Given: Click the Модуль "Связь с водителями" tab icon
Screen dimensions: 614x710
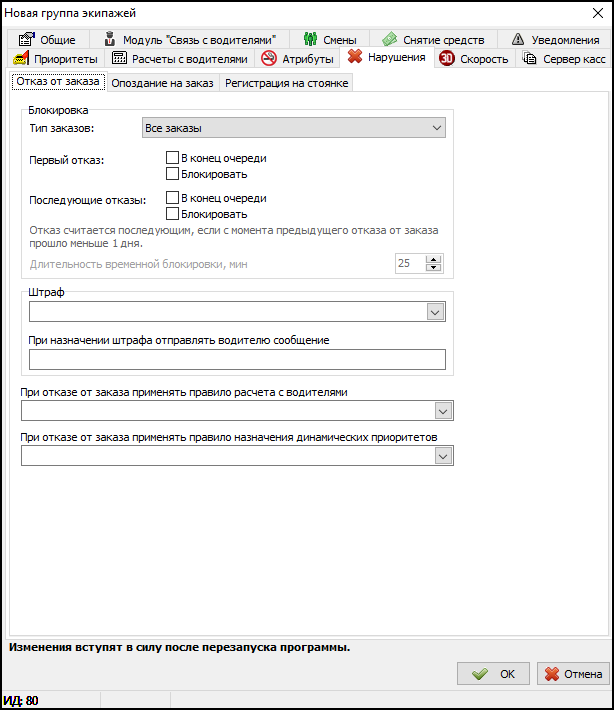Looking at the screenshot, I should tap(110, 40).
